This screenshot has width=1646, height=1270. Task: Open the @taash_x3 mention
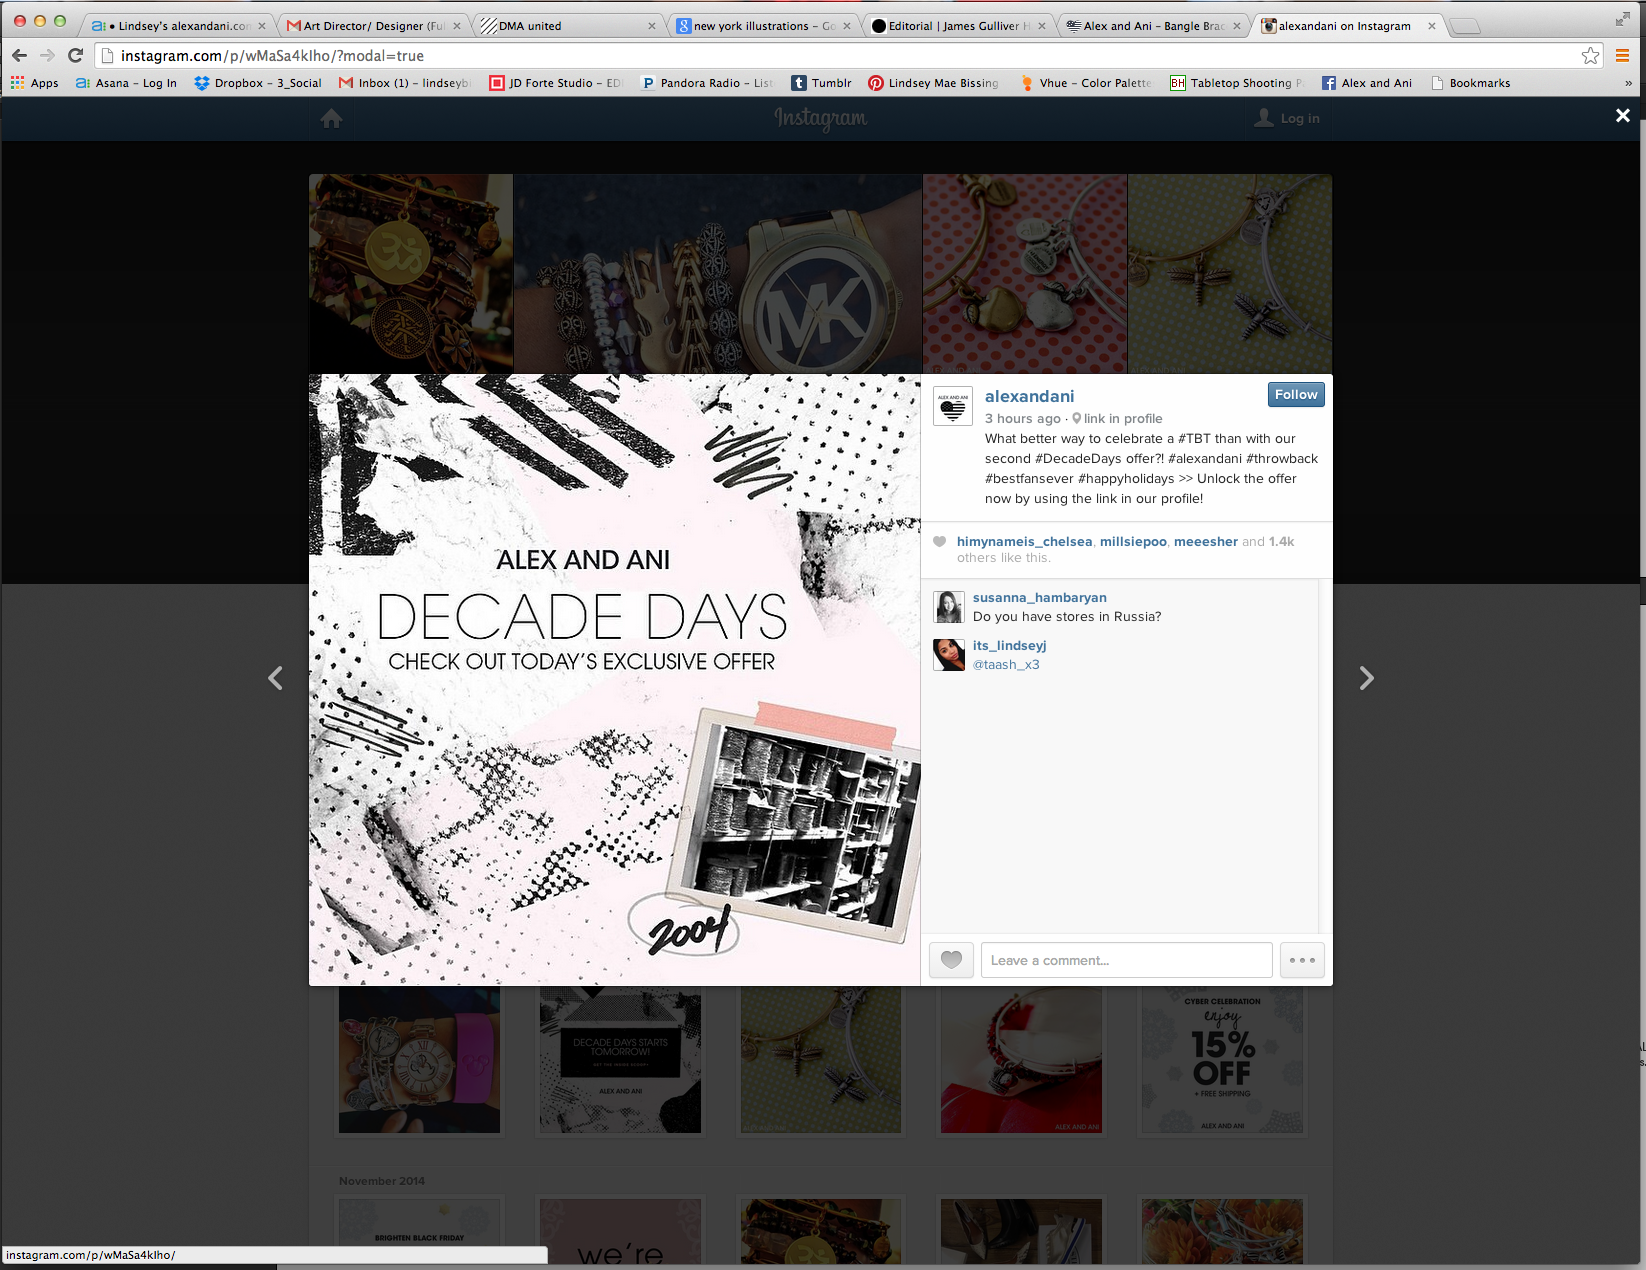coord(1006,665)
